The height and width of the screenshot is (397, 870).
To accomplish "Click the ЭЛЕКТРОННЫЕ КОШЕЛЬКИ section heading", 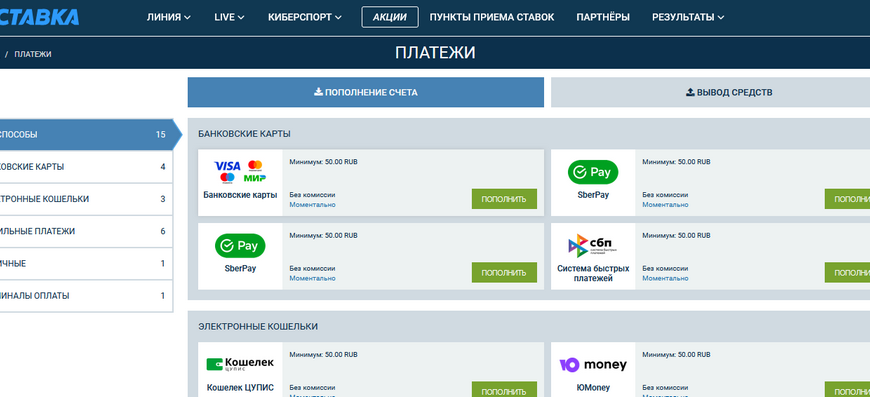I will click(258, 327).
